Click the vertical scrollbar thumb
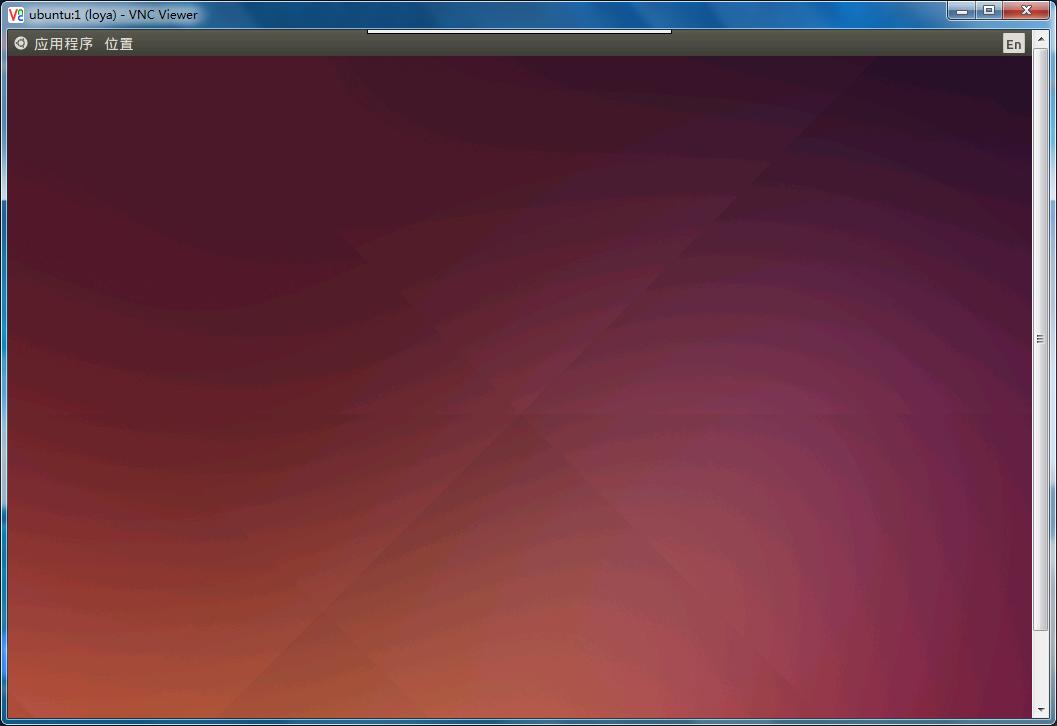This screenshot has width=1057, height=726. (1041, 338)
